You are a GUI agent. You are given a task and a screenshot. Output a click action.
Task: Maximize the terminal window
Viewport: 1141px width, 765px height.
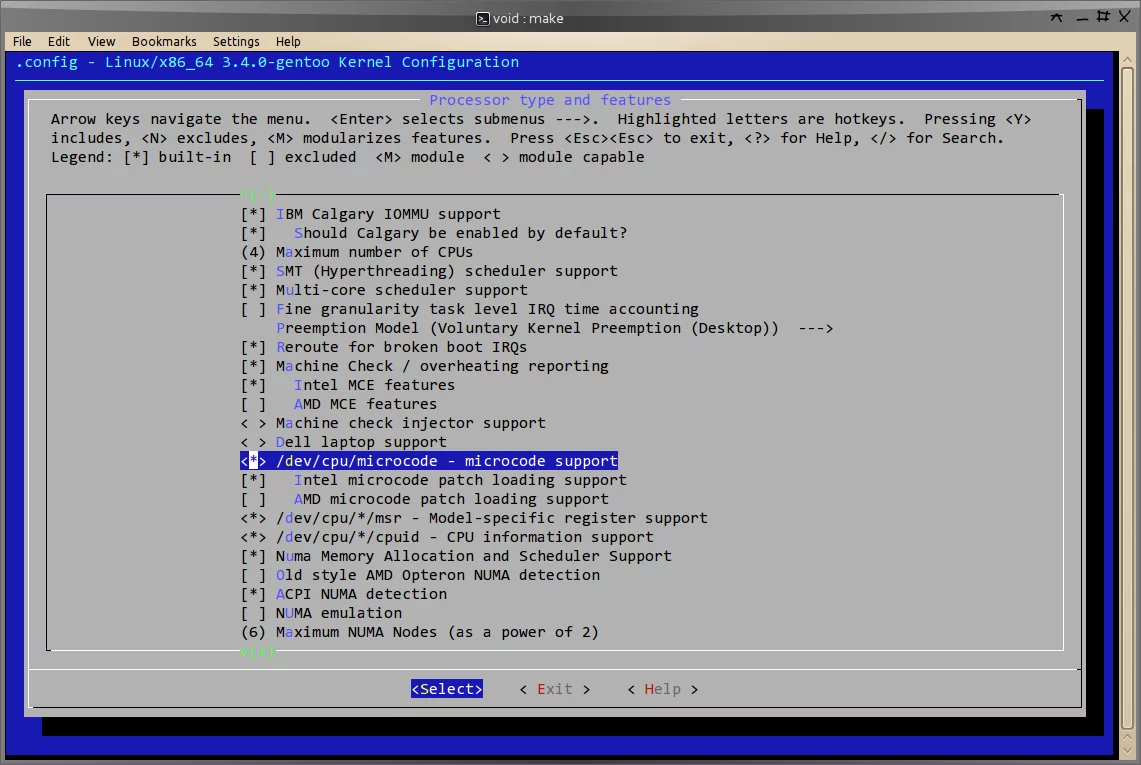1102,17
